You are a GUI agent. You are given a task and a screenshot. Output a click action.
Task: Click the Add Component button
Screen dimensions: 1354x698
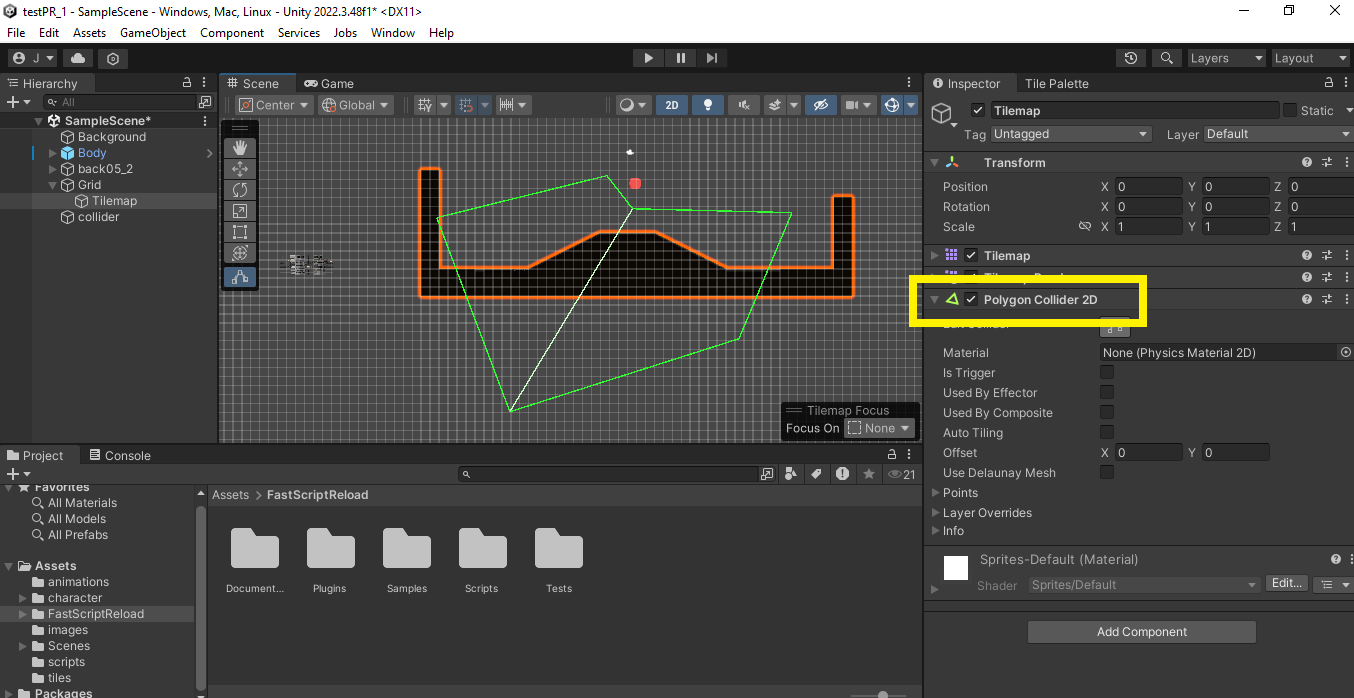click(x=1141, y=631)
